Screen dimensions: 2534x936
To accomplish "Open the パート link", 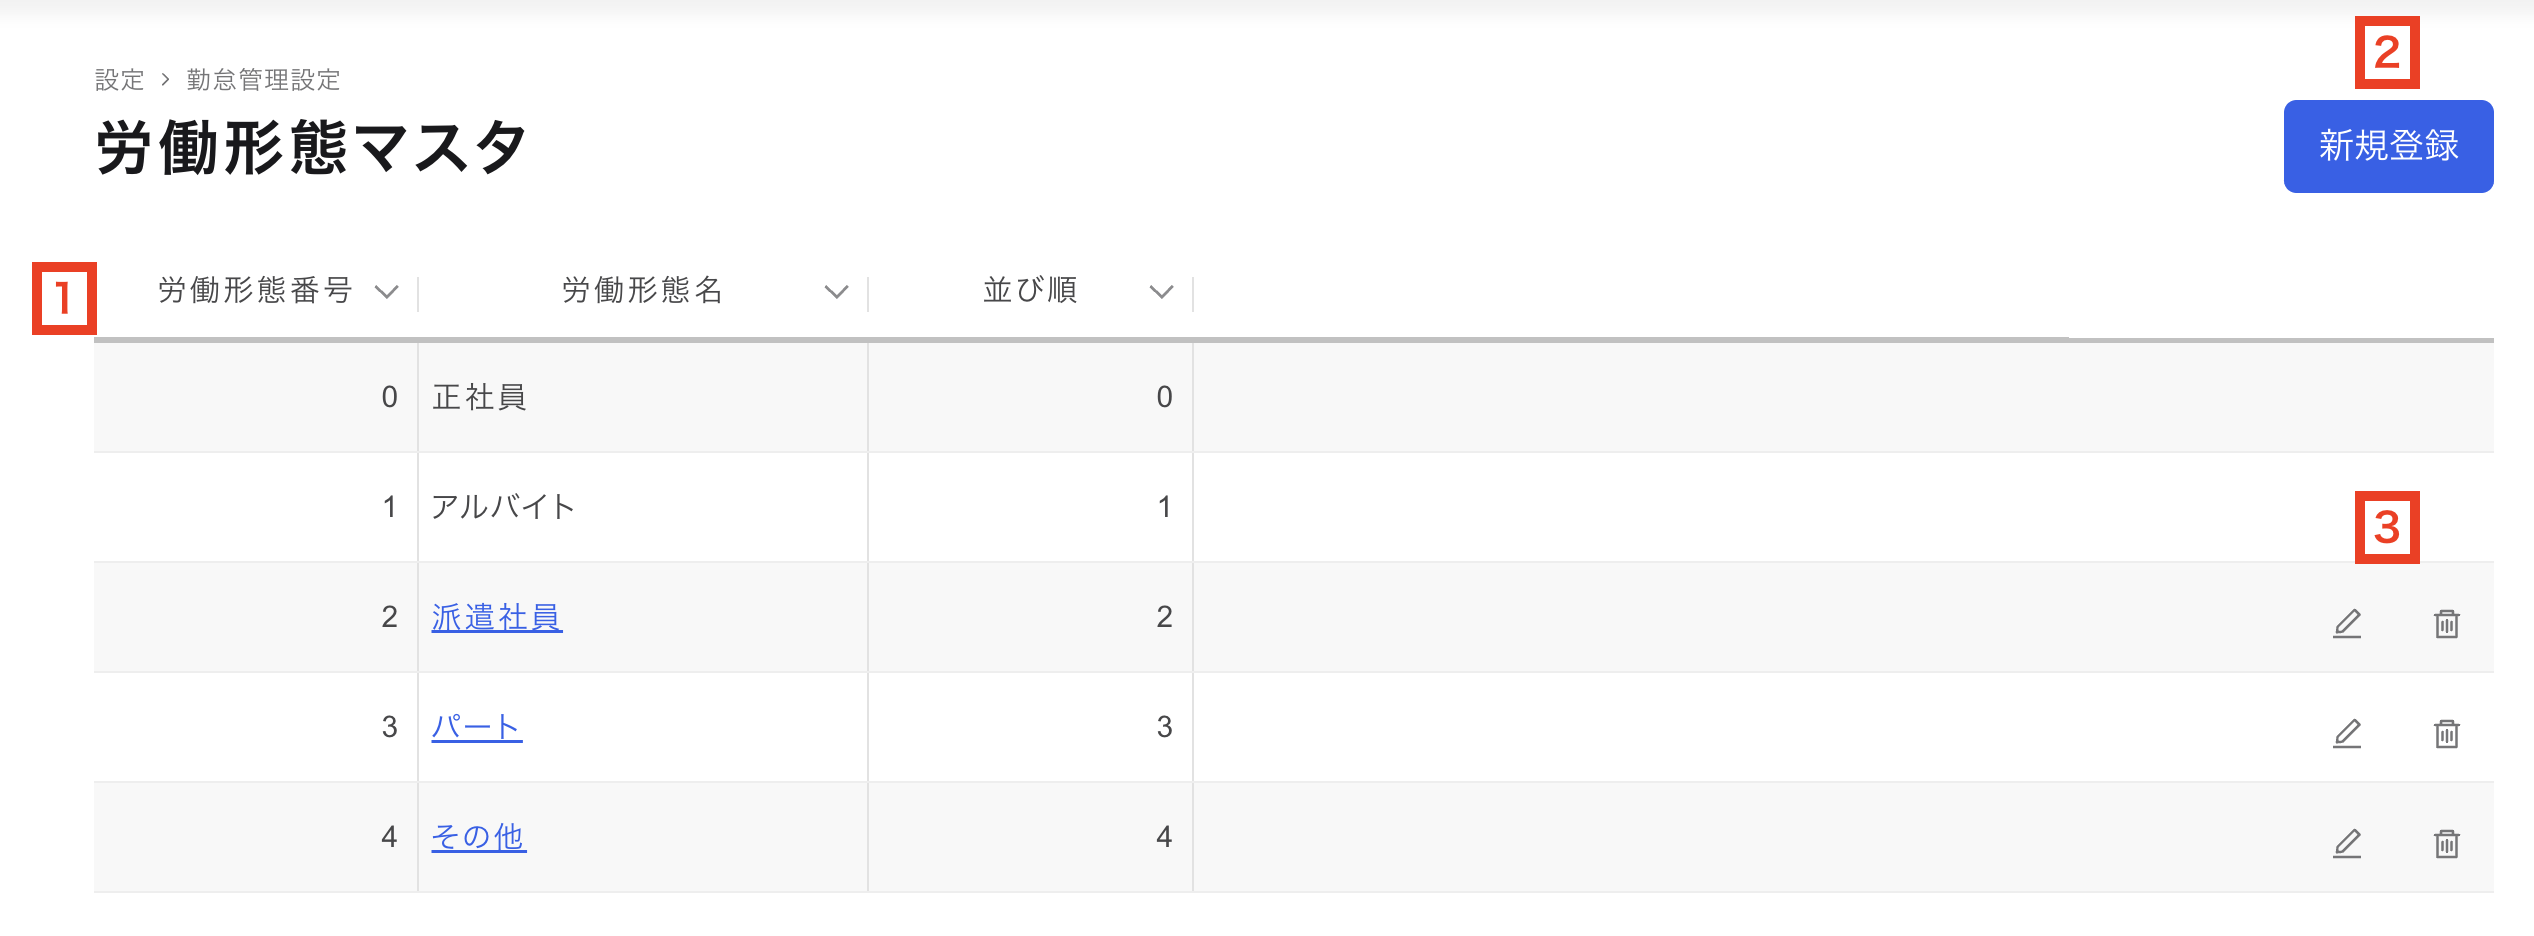I will [x=476, y=727].
